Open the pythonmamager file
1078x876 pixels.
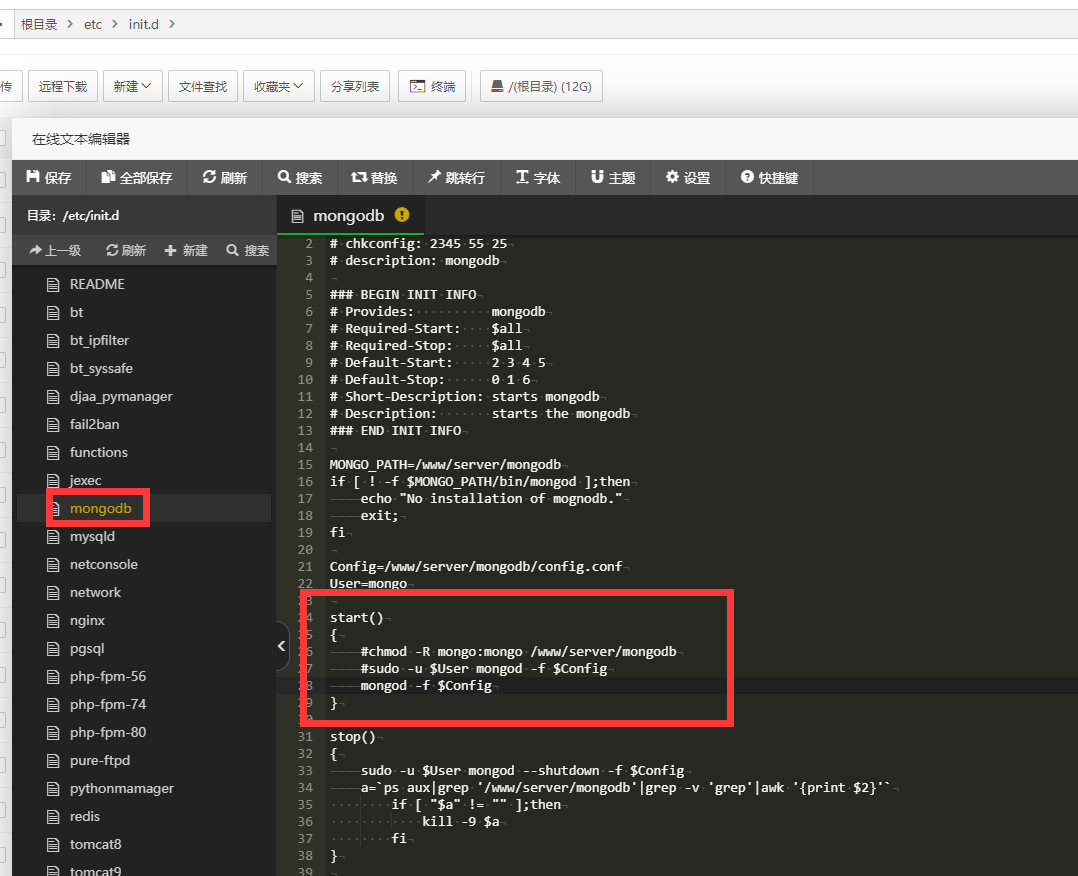(x=122, y=789)
